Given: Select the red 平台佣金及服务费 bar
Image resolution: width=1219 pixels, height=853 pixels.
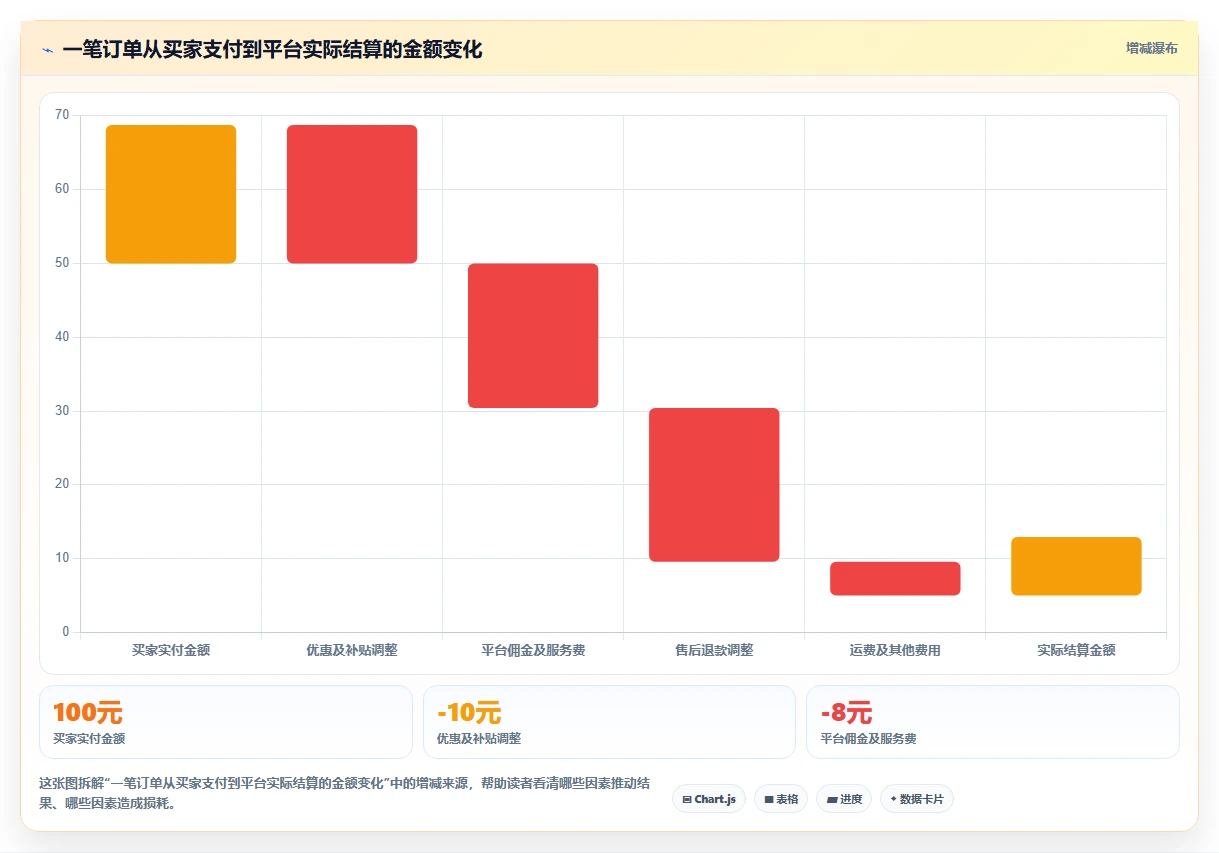Looking at the screenshot, I should [533, 336].
